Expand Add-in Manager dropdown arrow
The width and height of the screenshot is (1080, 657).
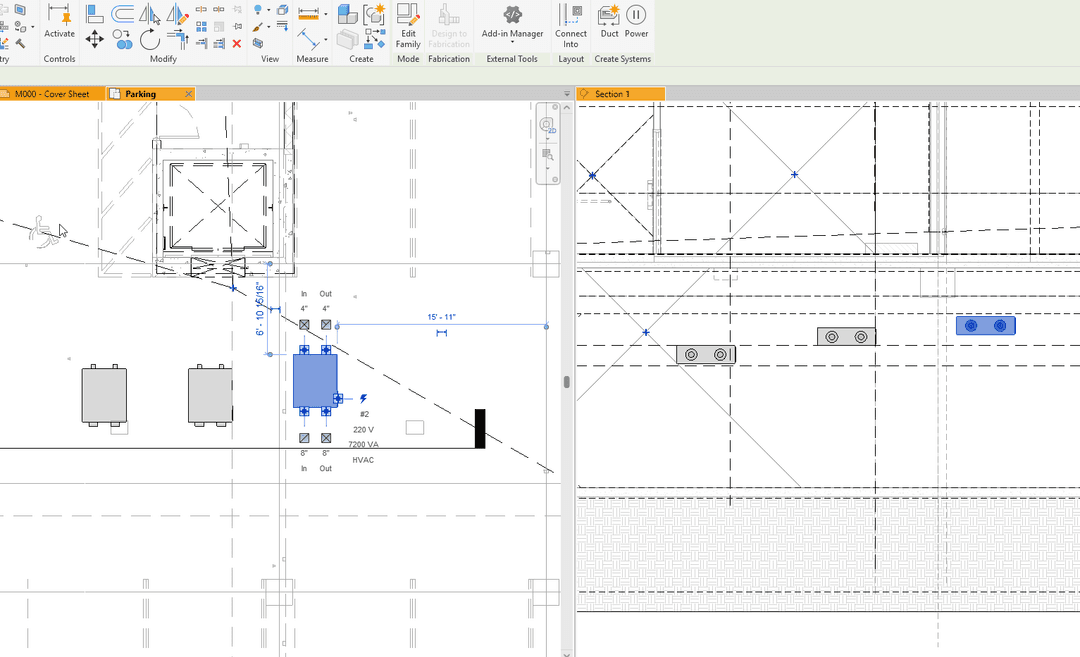[x=512, y=43]
